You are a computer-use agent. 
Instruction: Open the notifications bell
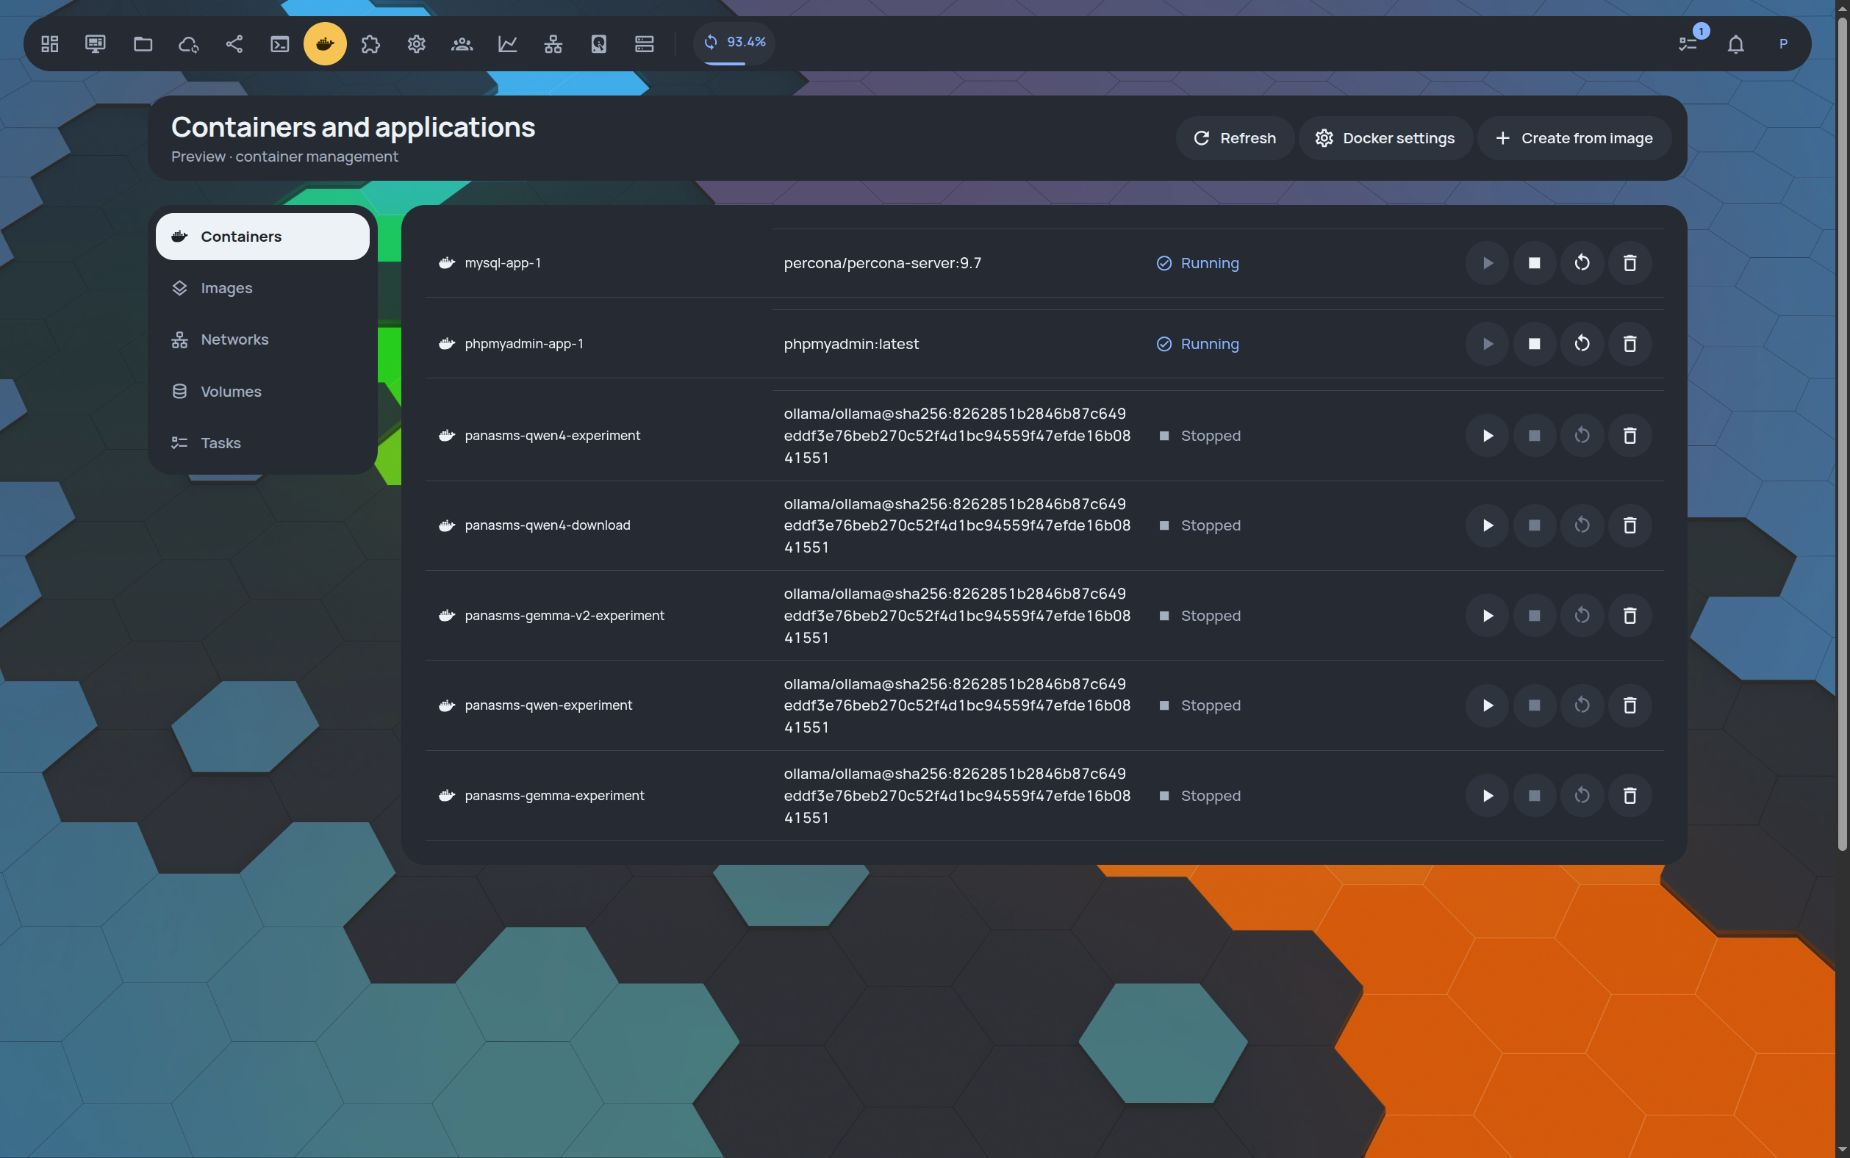(1736, 44)
